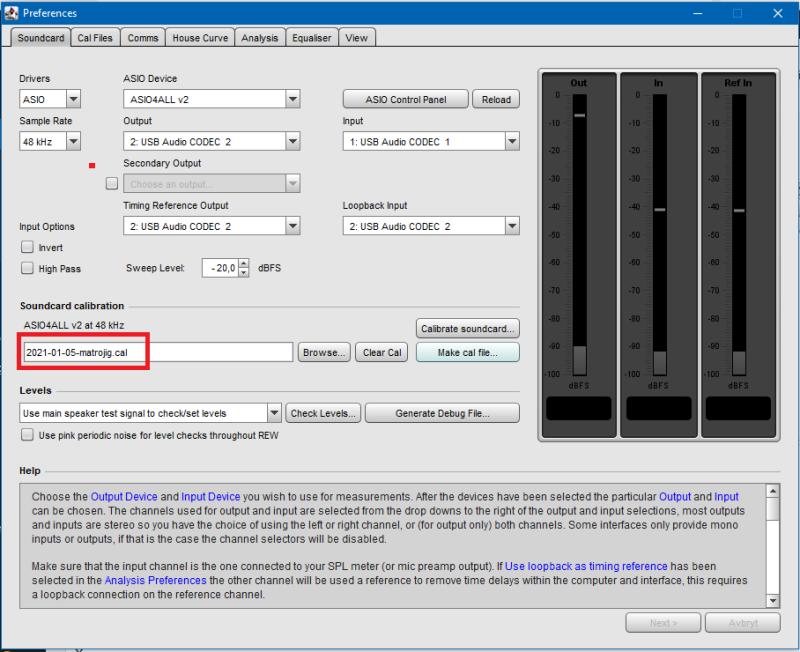This screenshot has height=652, width=800.
Task: Minimize the Preferences window
Action: 698,13
